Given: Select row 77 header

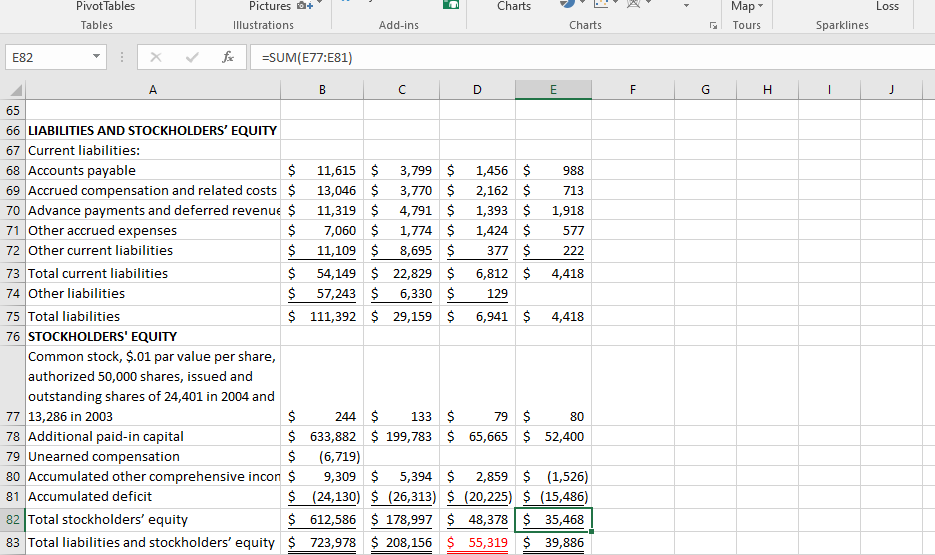Looking at the screenshot, I should tap(13, 386).
